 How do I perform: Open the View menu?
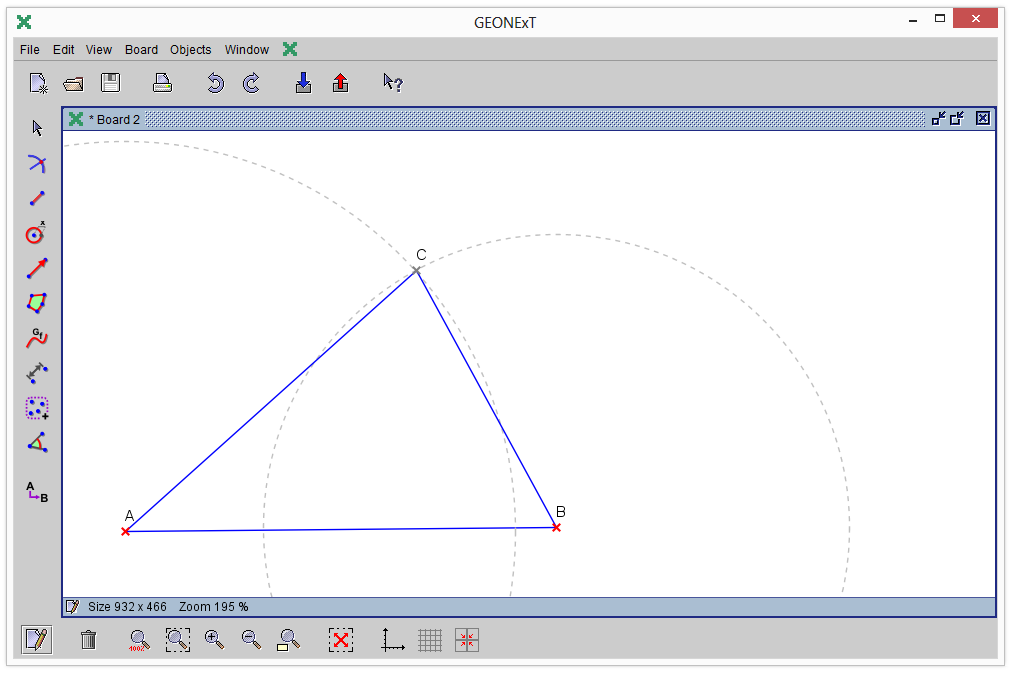click(99, 50)
